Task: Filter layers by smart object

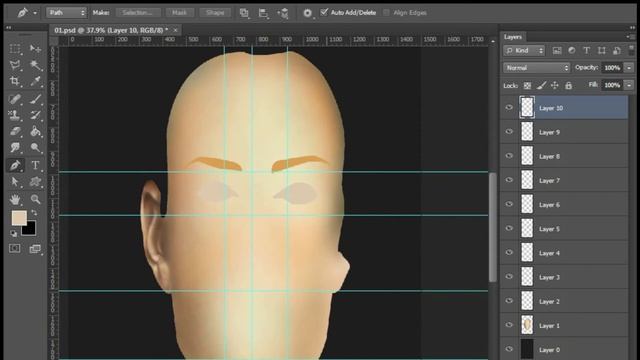Action: point(617,51)
